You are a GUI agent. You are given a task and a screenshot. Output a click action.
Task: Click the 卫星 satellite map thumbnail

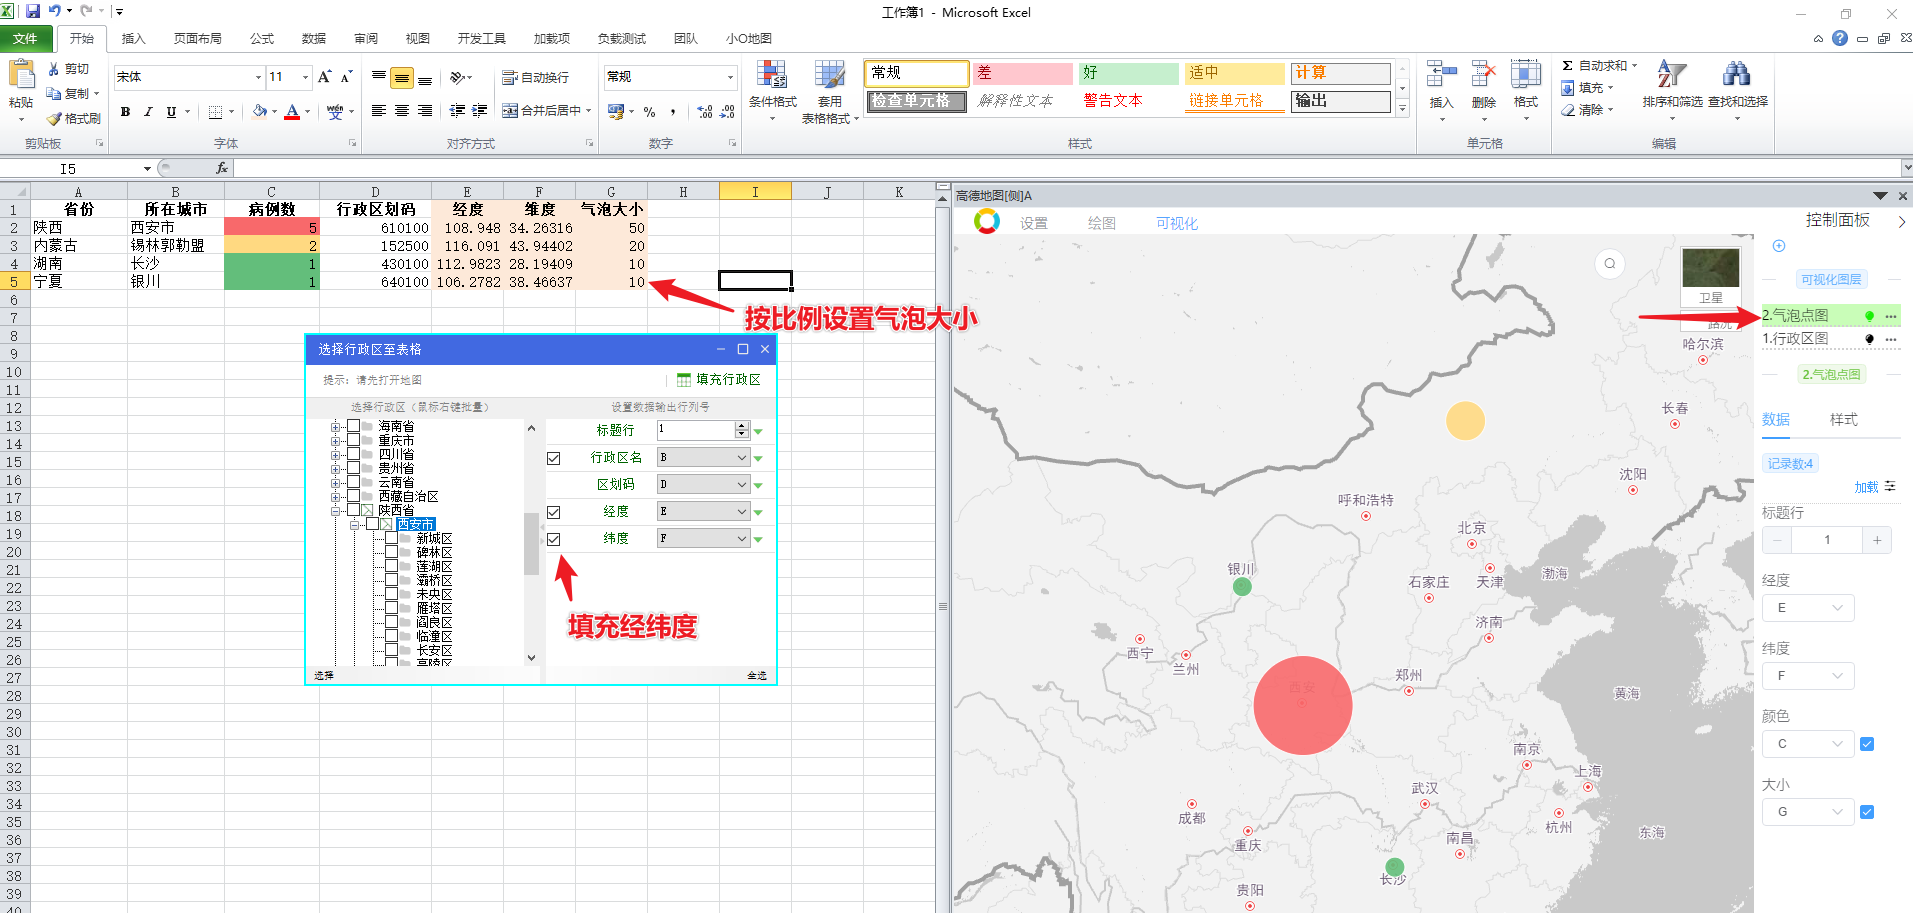coord(1711,276)
